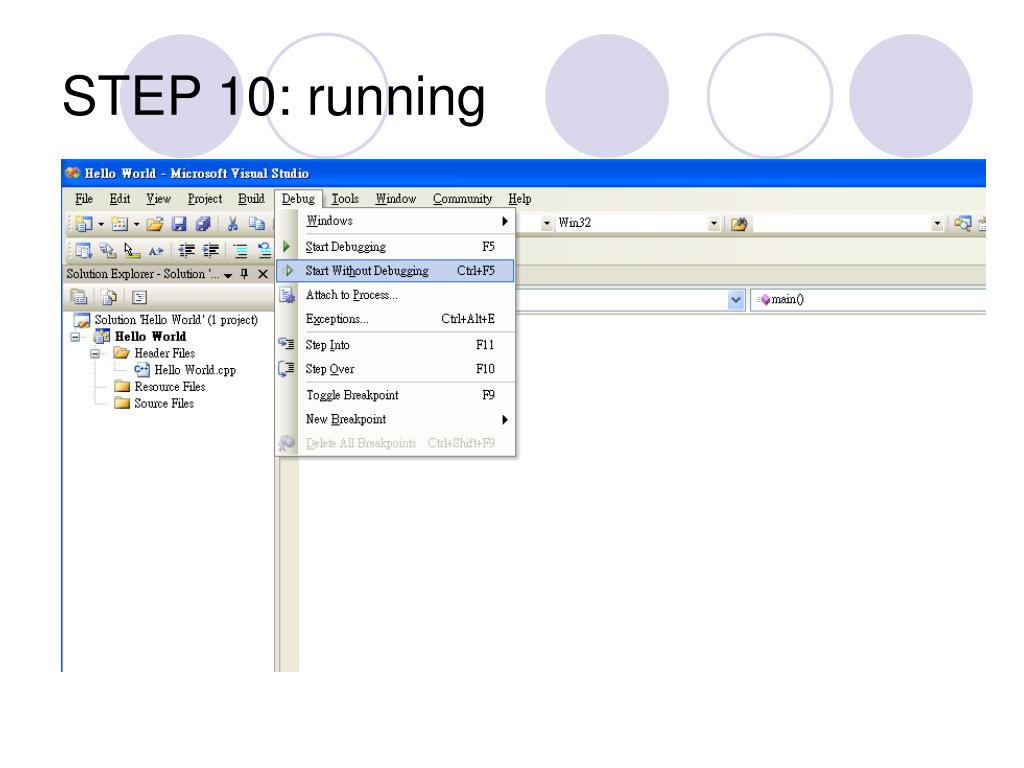Choose Start Debugging menu entry
Image resolution: width=1024 pixels, height=768 pixels.
coord(396,247)
